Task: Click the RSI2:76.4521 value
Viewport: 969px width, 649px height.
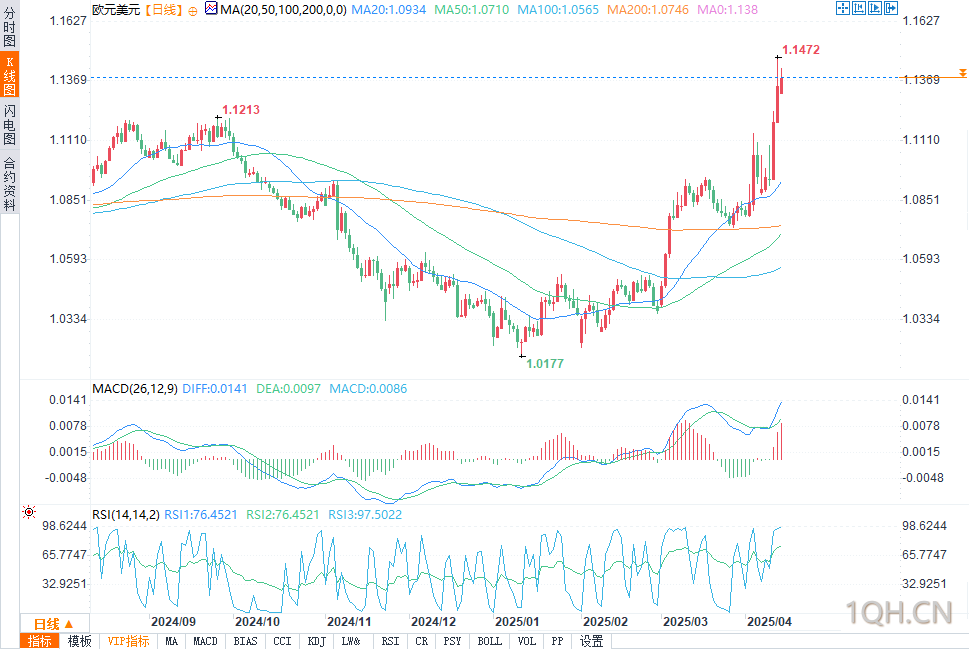Action: (282, 514)
